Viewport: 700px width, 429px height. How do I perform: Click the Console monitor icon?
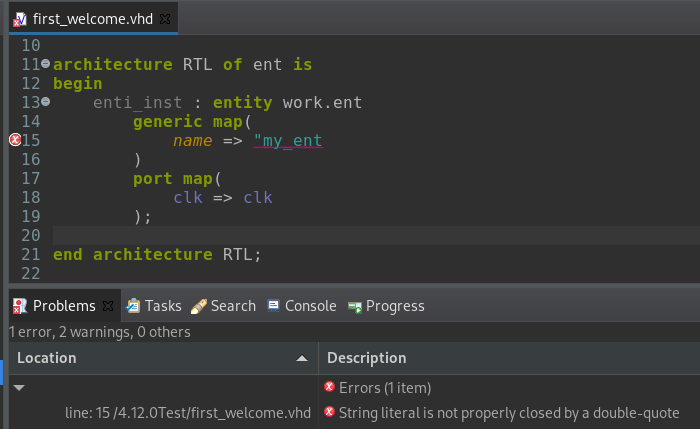point(273,306)
